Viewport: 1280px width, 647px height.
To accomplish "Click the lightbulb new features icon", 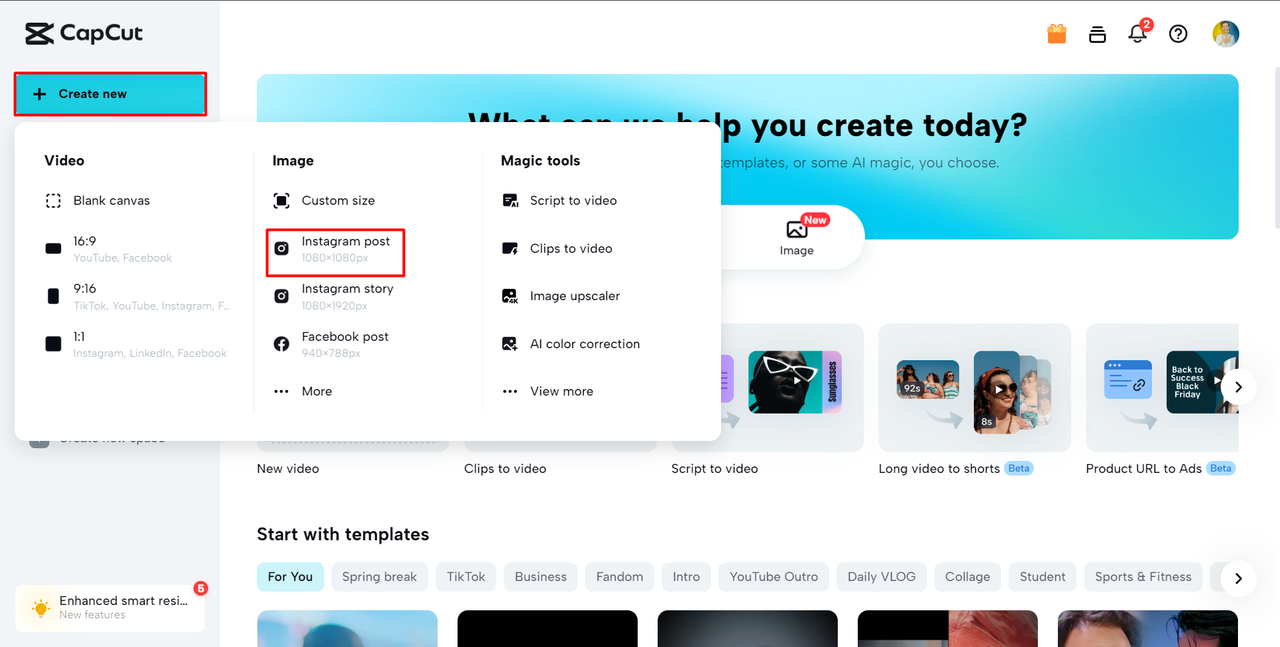I will pos(40,608).
